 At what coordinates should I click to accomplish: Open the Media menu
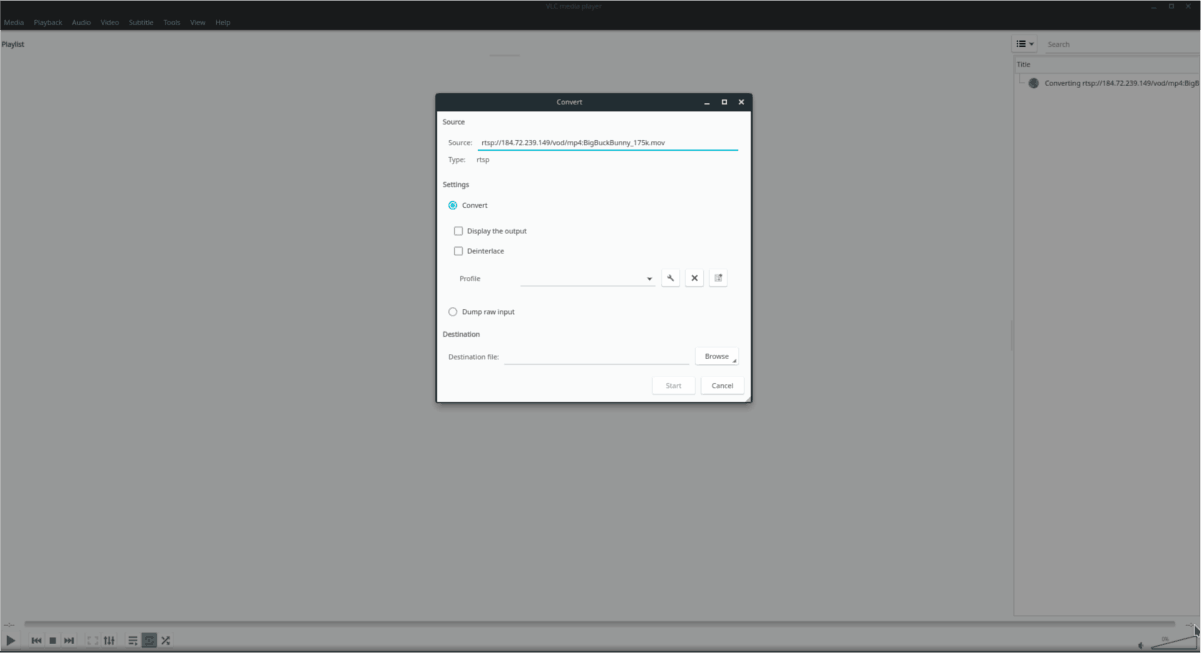click(x=13, y=22)
